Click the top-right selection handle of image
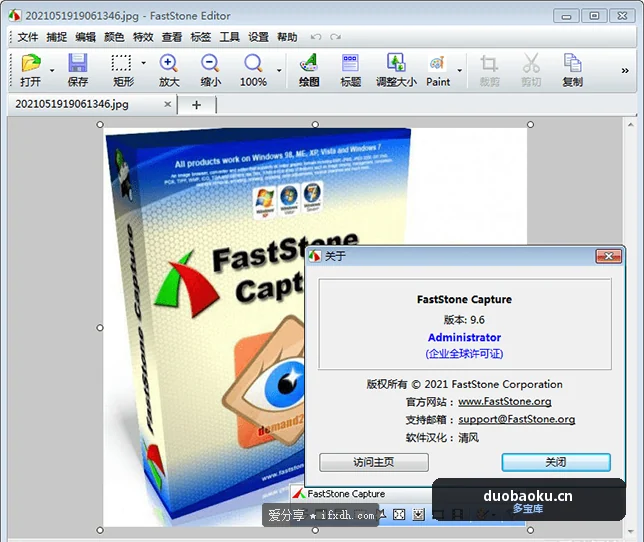The image size is (644, 542). pyautogui.click(x=530, y=124)
